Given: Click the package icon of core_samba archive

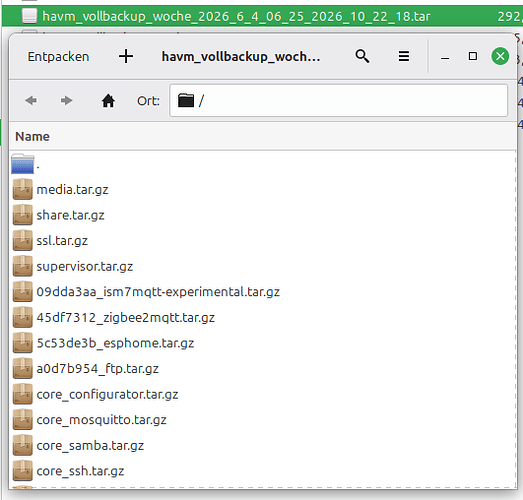Looking at the screenshot, I should [23, 445].
